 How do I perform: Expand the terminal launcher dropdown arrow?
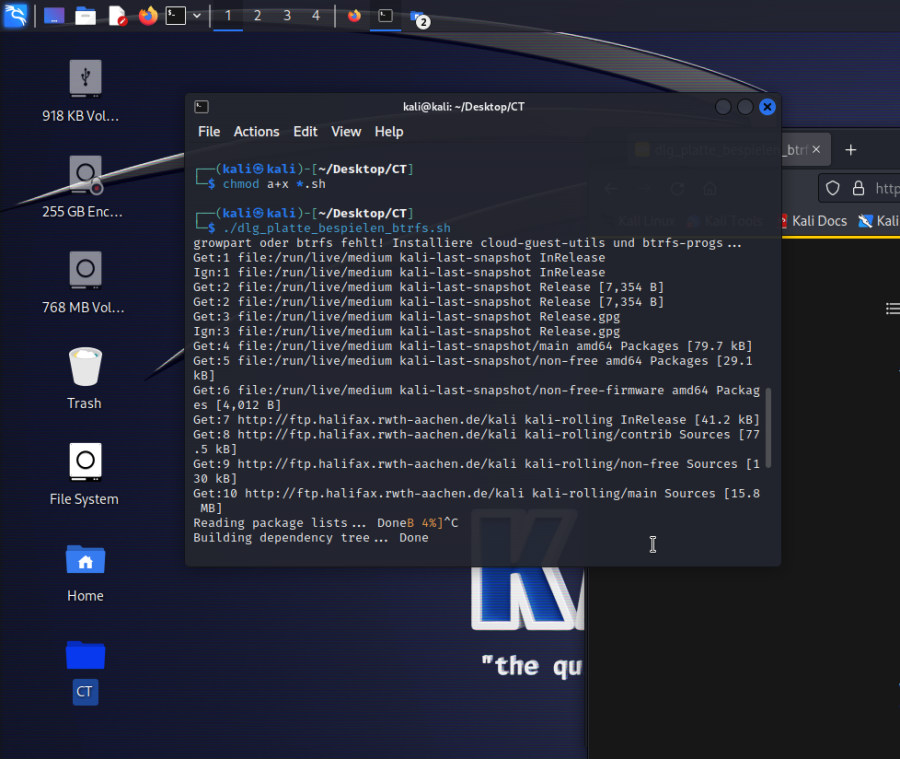click(x=197, y=16)
